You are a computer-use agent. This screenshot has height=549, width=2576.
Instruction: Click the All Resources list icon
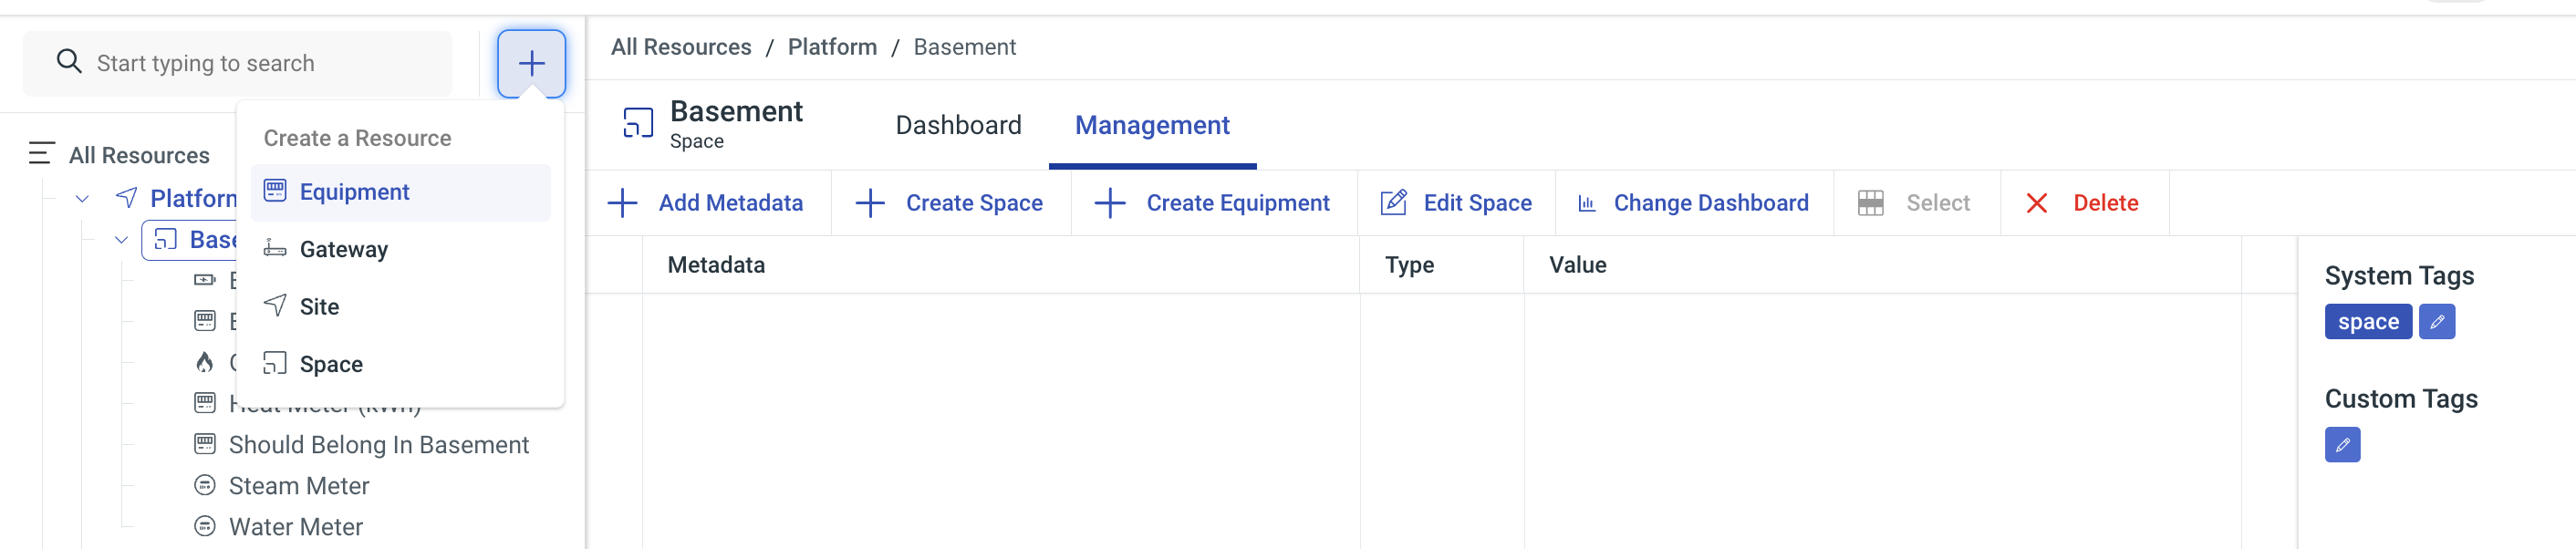coord(41,154)
